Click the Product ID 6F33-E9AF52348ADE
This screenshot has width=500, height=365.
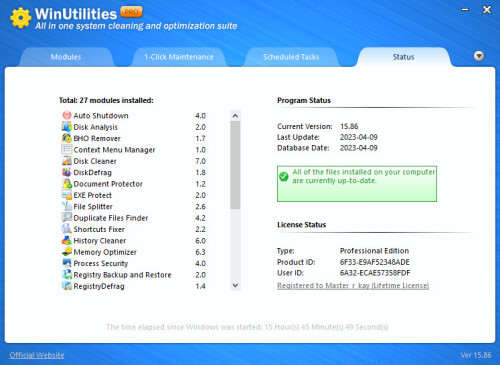click(x=375, y=262)
